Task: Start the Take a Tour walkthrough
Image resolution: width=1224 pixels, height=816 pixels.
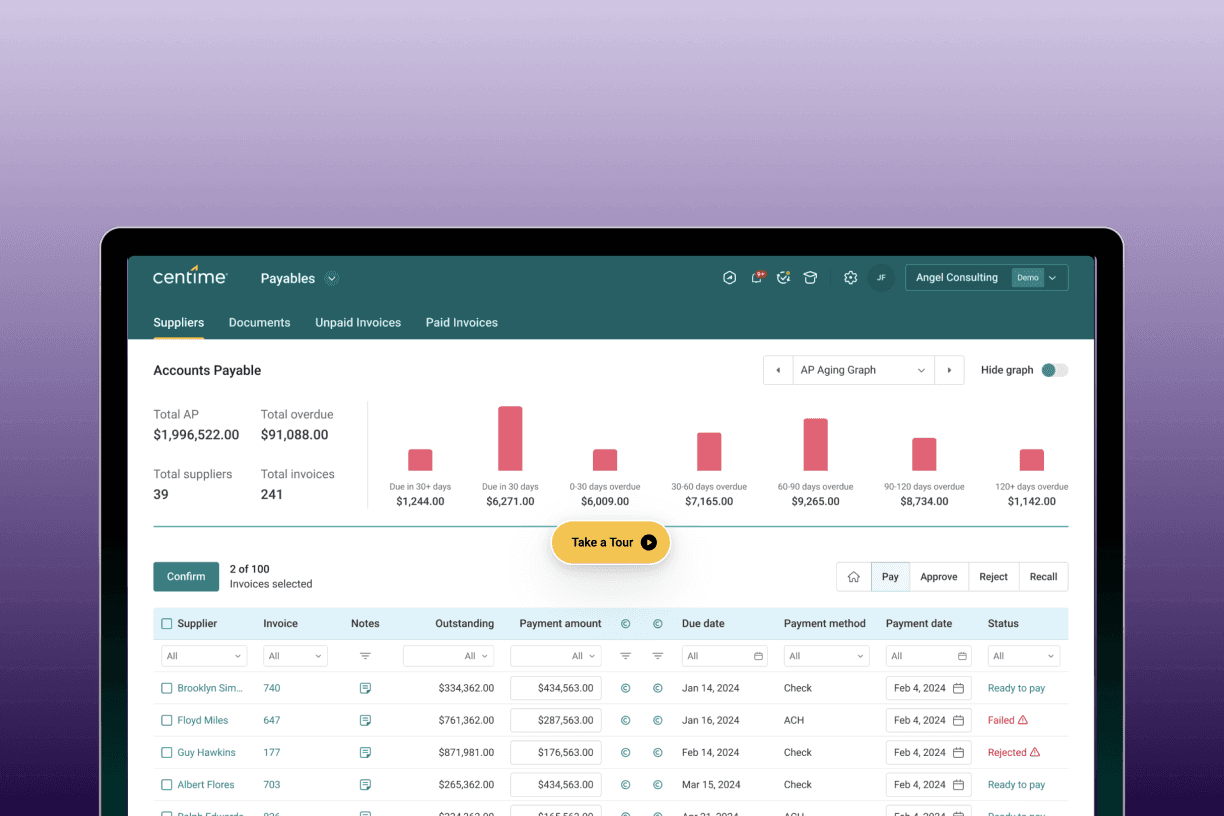Action: click(x=611, y=543)
